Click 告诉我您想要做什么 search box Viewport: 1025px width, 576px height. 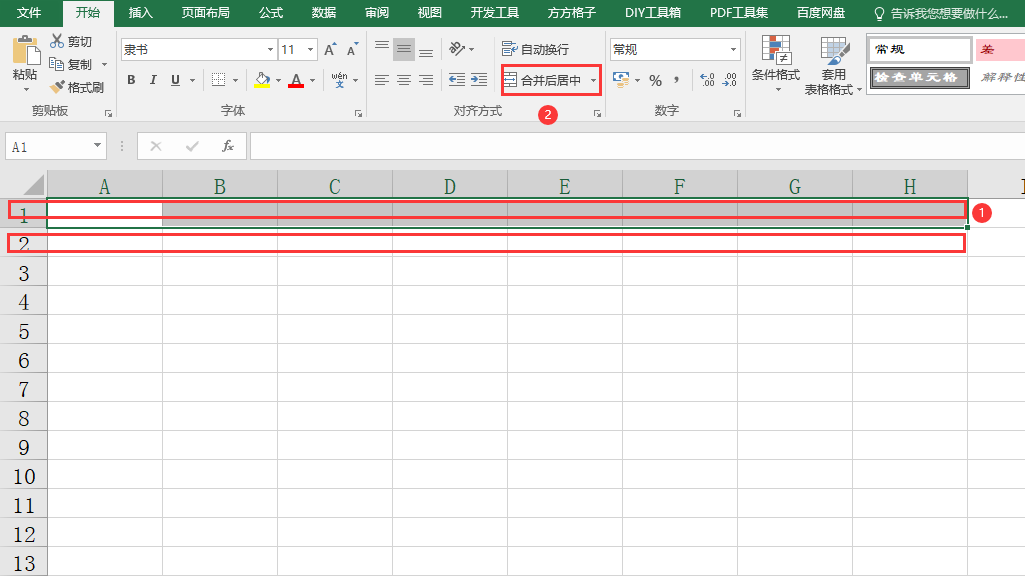[x=941, y=13]
